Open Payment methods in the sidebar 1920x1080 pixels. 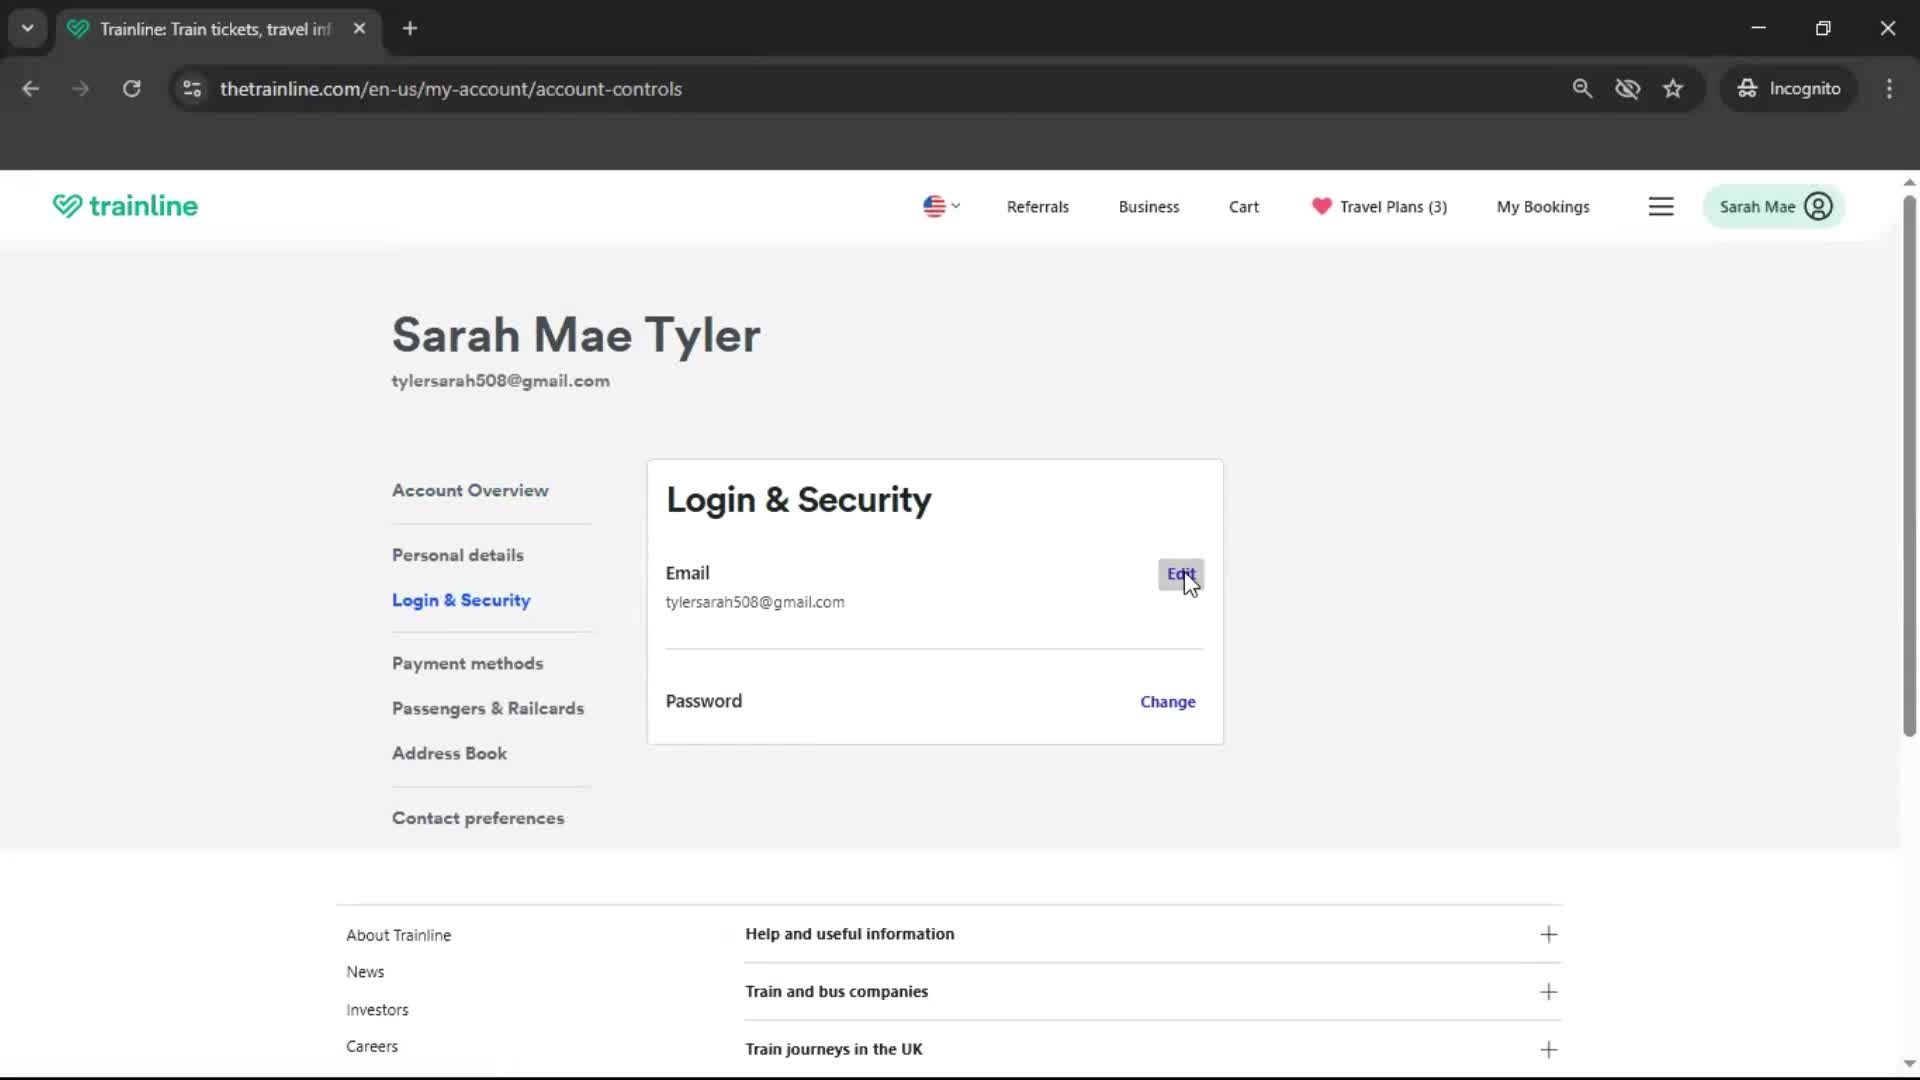(467, 664)
